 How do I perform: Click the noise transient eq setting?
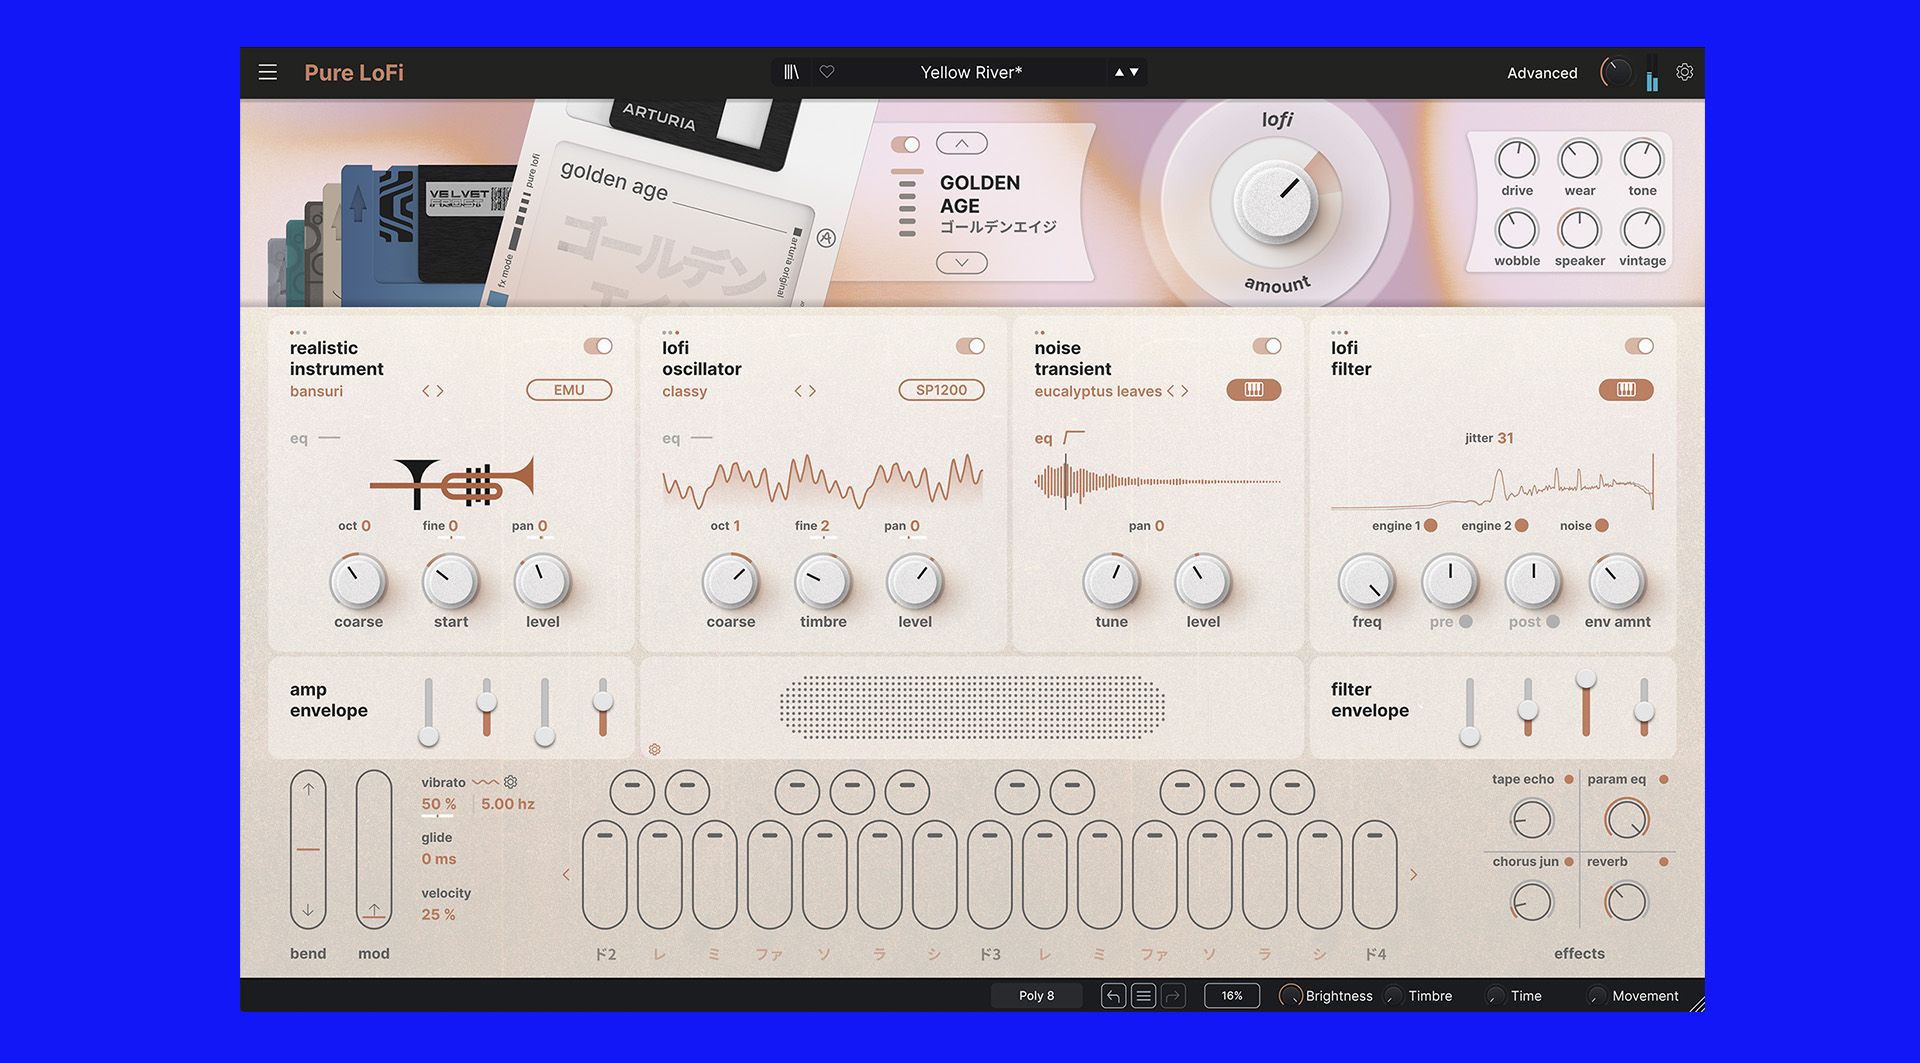1060,438
